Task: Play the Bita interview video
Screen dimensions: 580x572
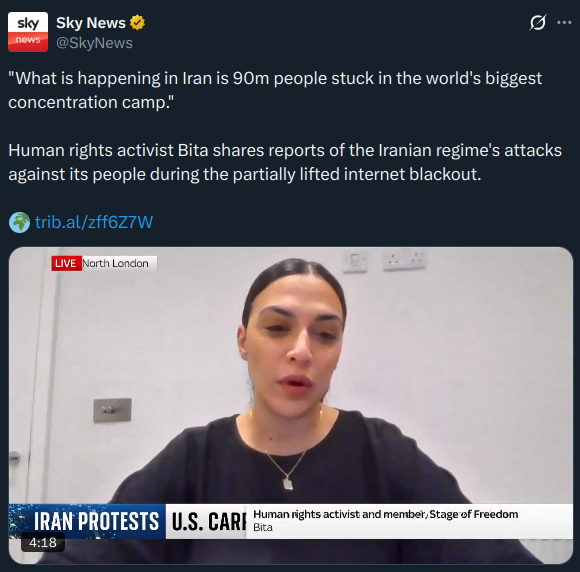Action: click(x=291, y=405)
